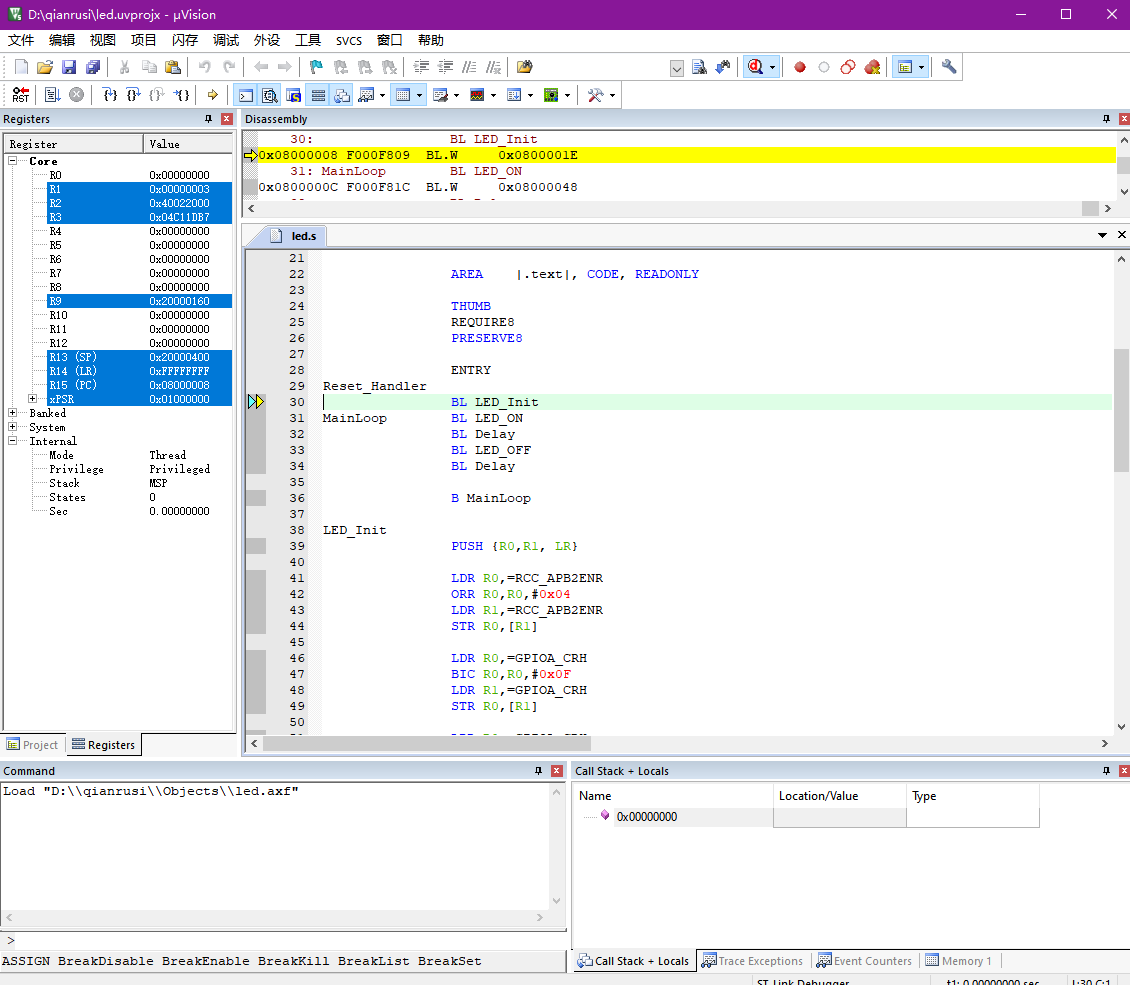Viewport: 1130px width, 985px height.
Task: Click the Step Over icon
Action: coord(133,94)
